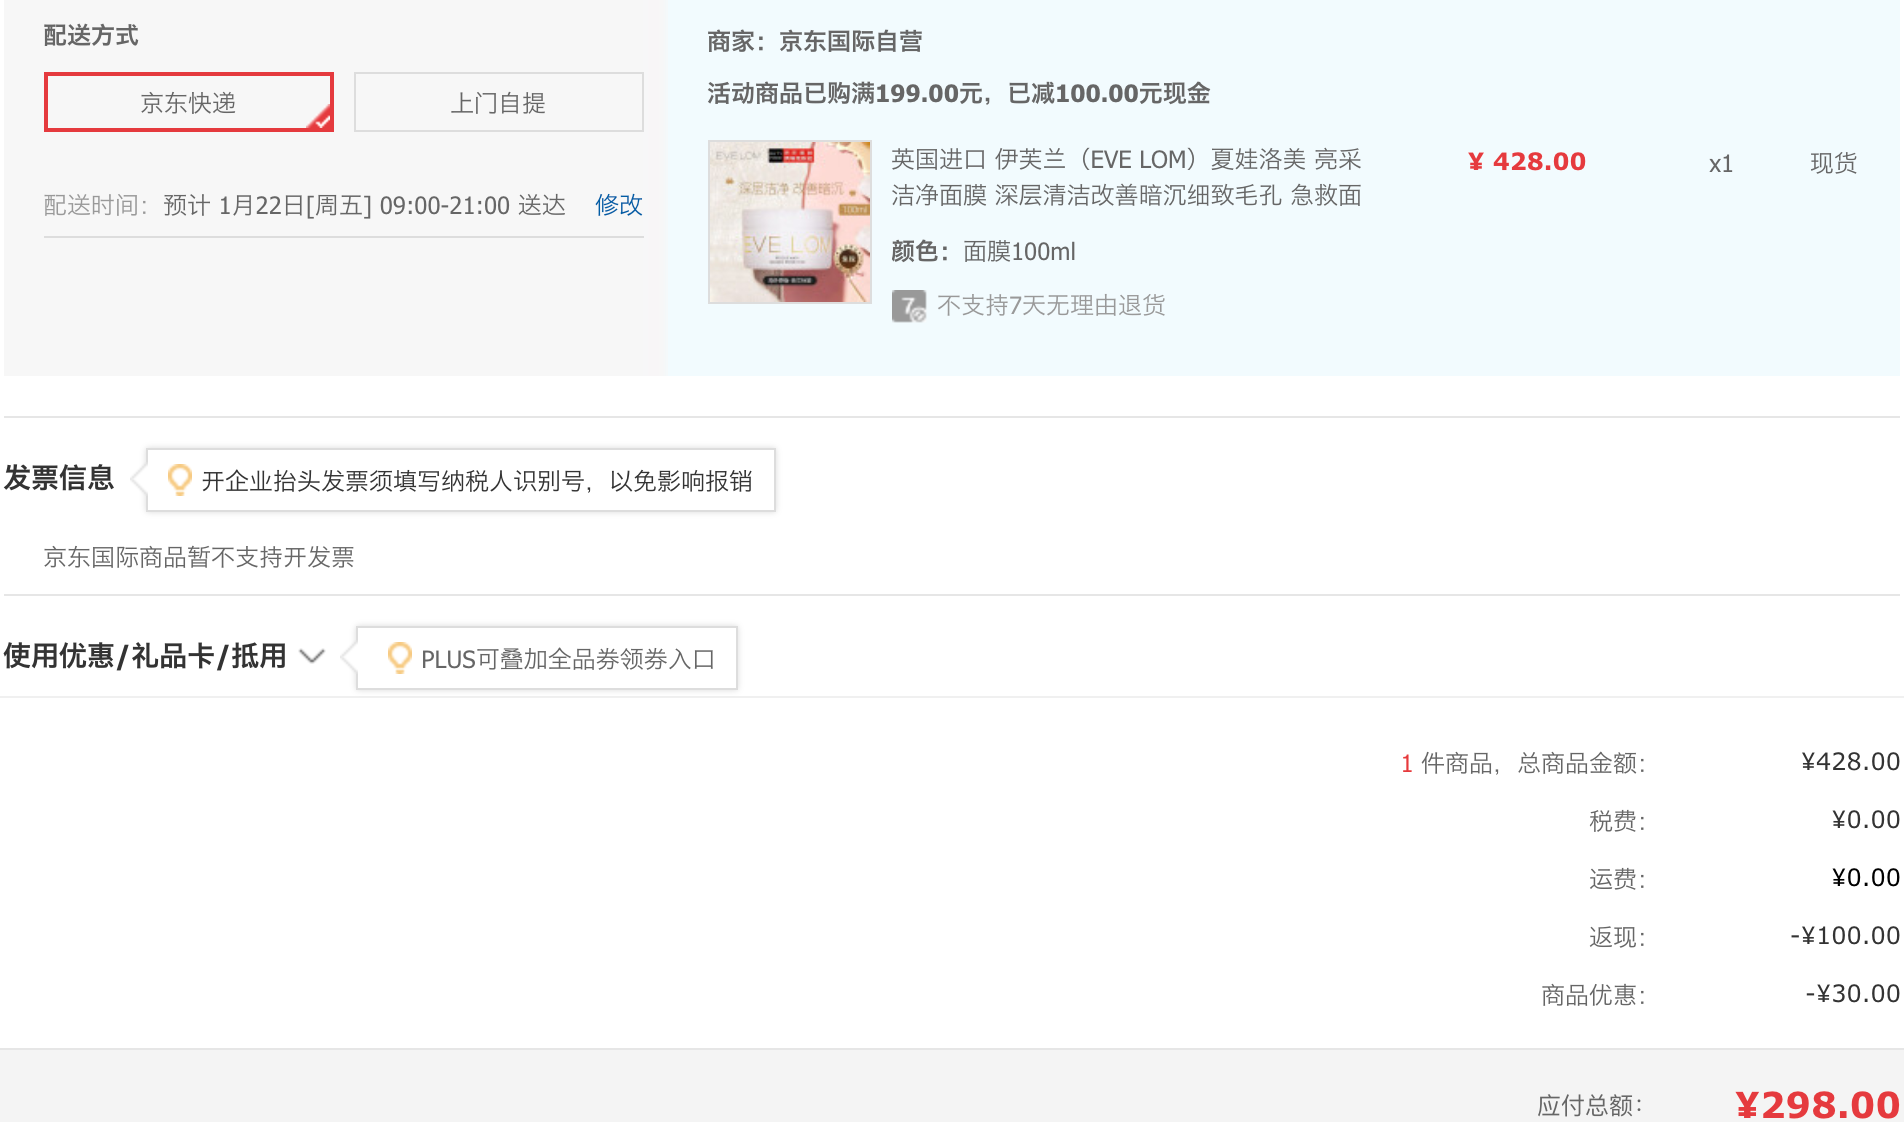Click estimated delivery time 1月22日 text
Viewport: 1904px width, 1122px height.
click(x=364, y=205)
